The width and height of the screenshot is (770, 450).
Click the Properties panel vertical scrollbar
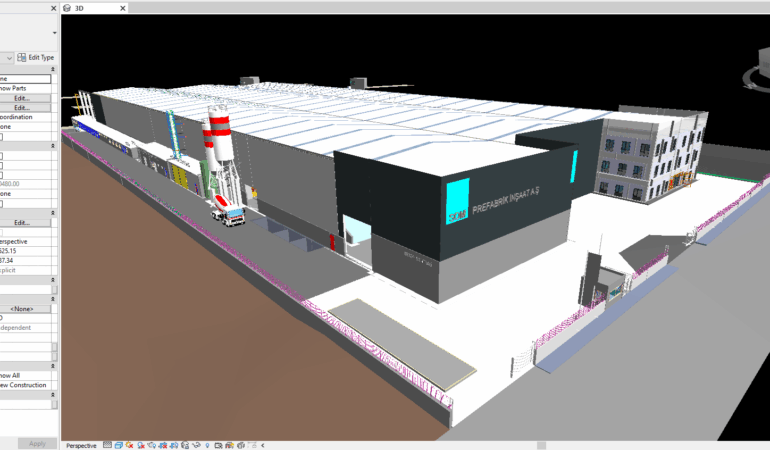pyautogui.click(x=54, y=352)
